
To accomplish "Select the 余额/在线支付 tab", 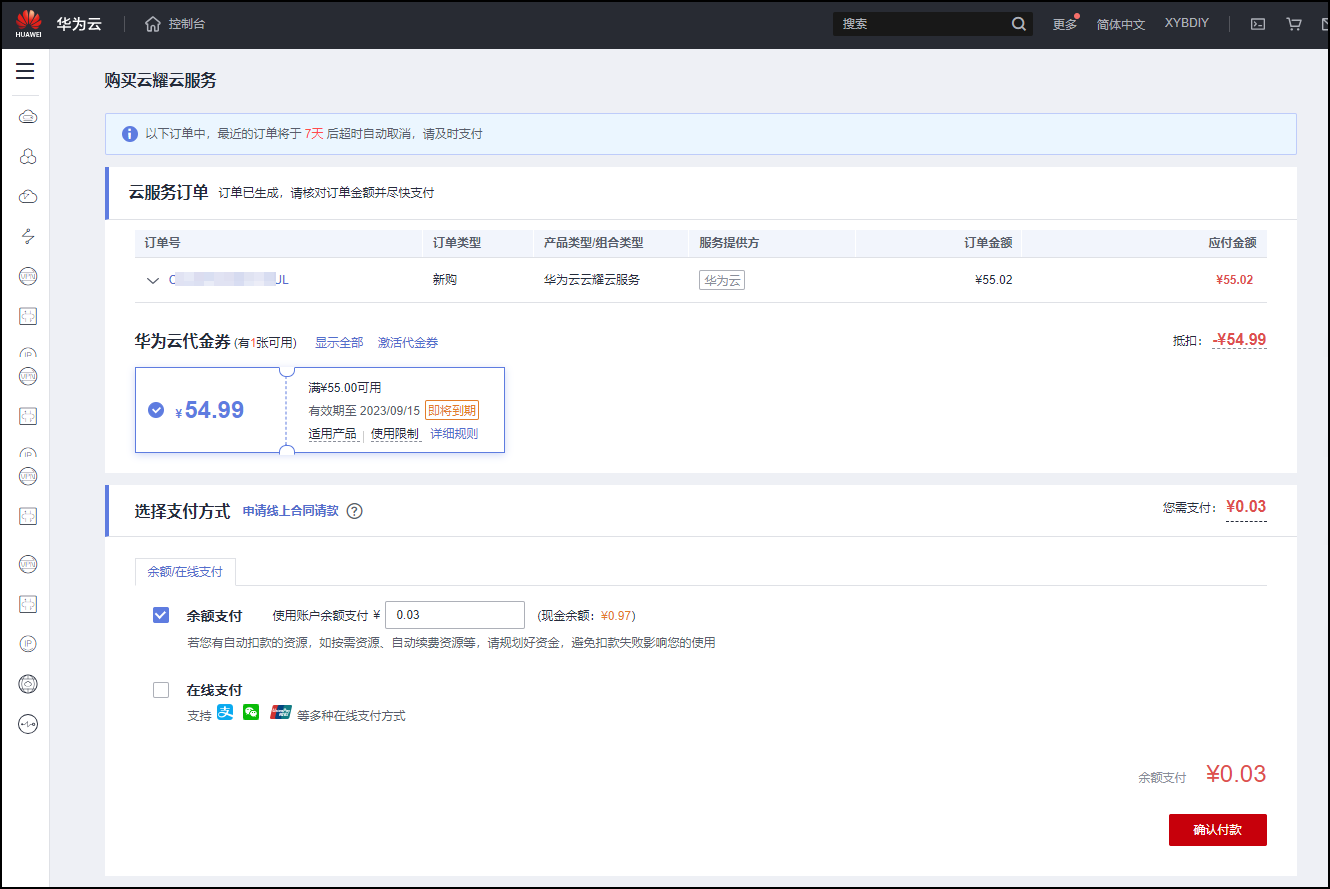I will pyautogui.click(x=185, y=572).
